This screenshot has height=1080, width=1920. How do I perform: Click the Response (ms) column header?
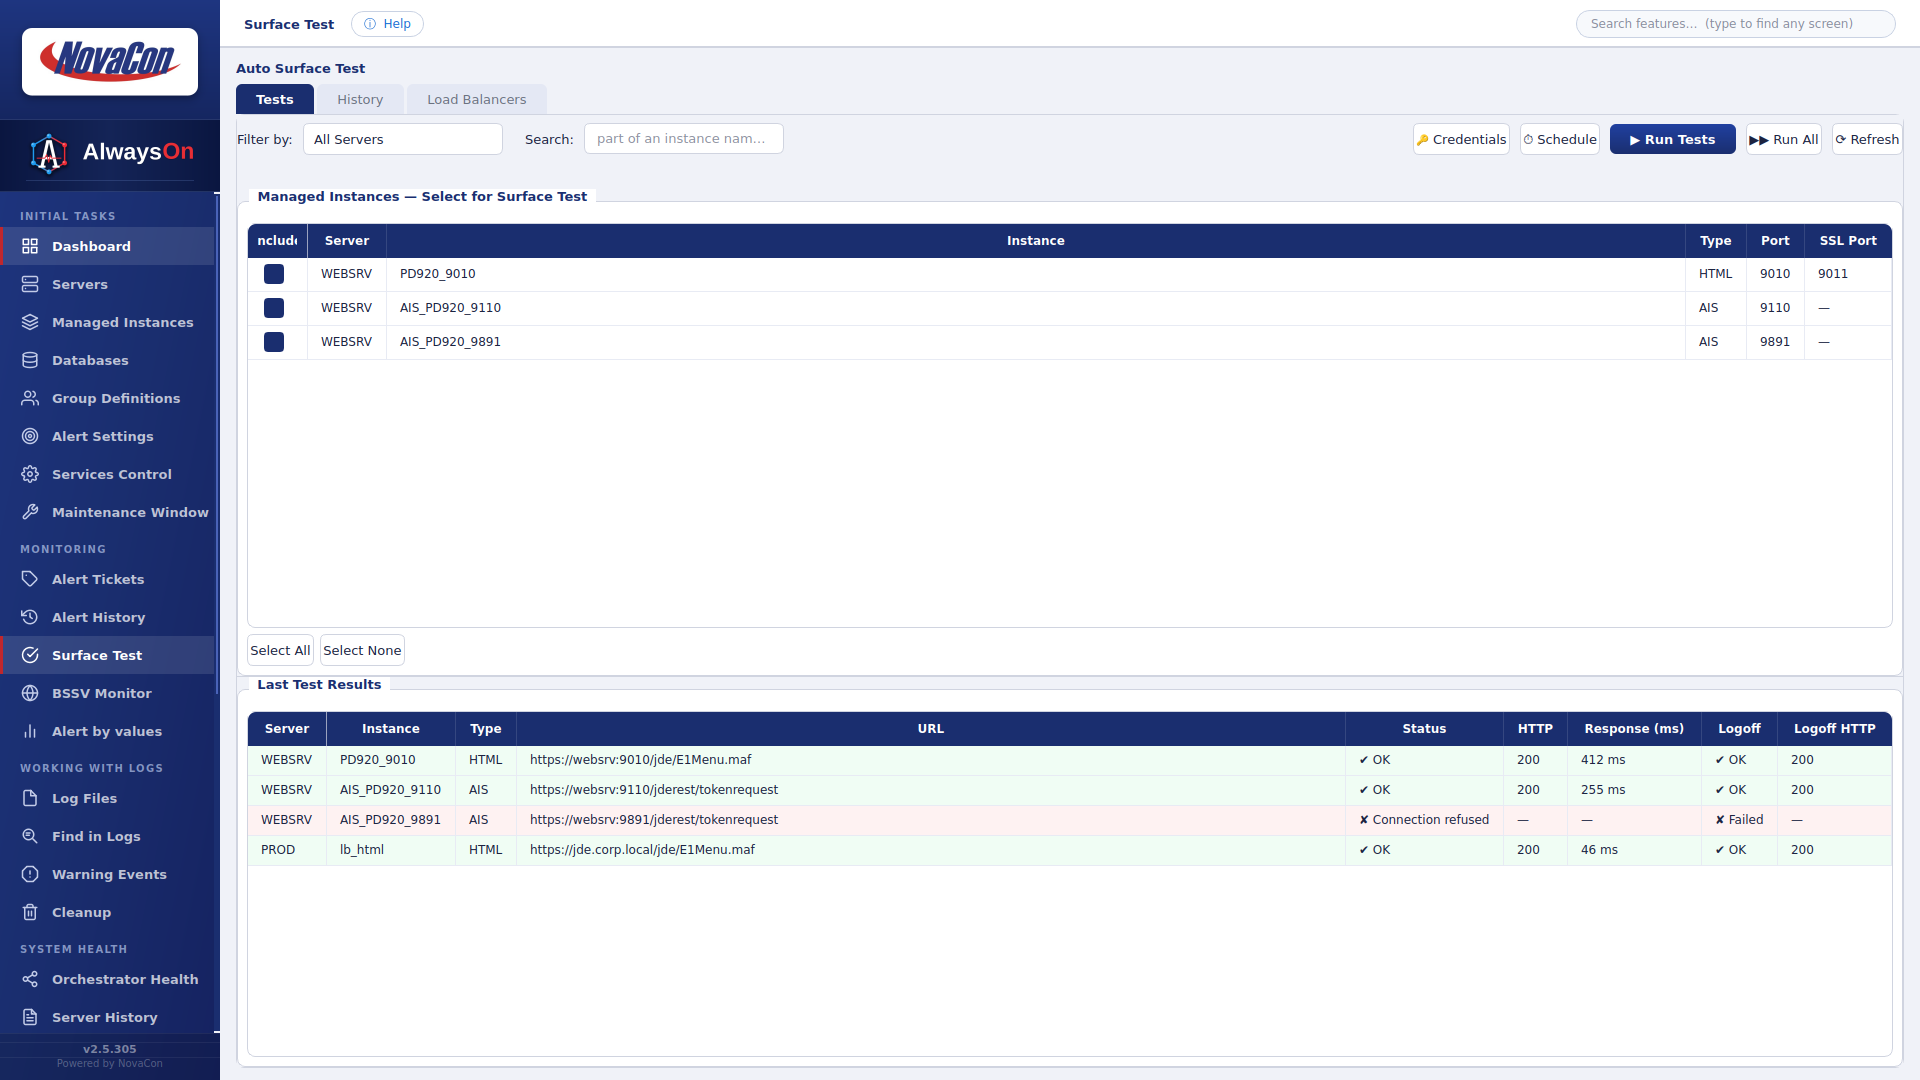tap(1634, 729)
